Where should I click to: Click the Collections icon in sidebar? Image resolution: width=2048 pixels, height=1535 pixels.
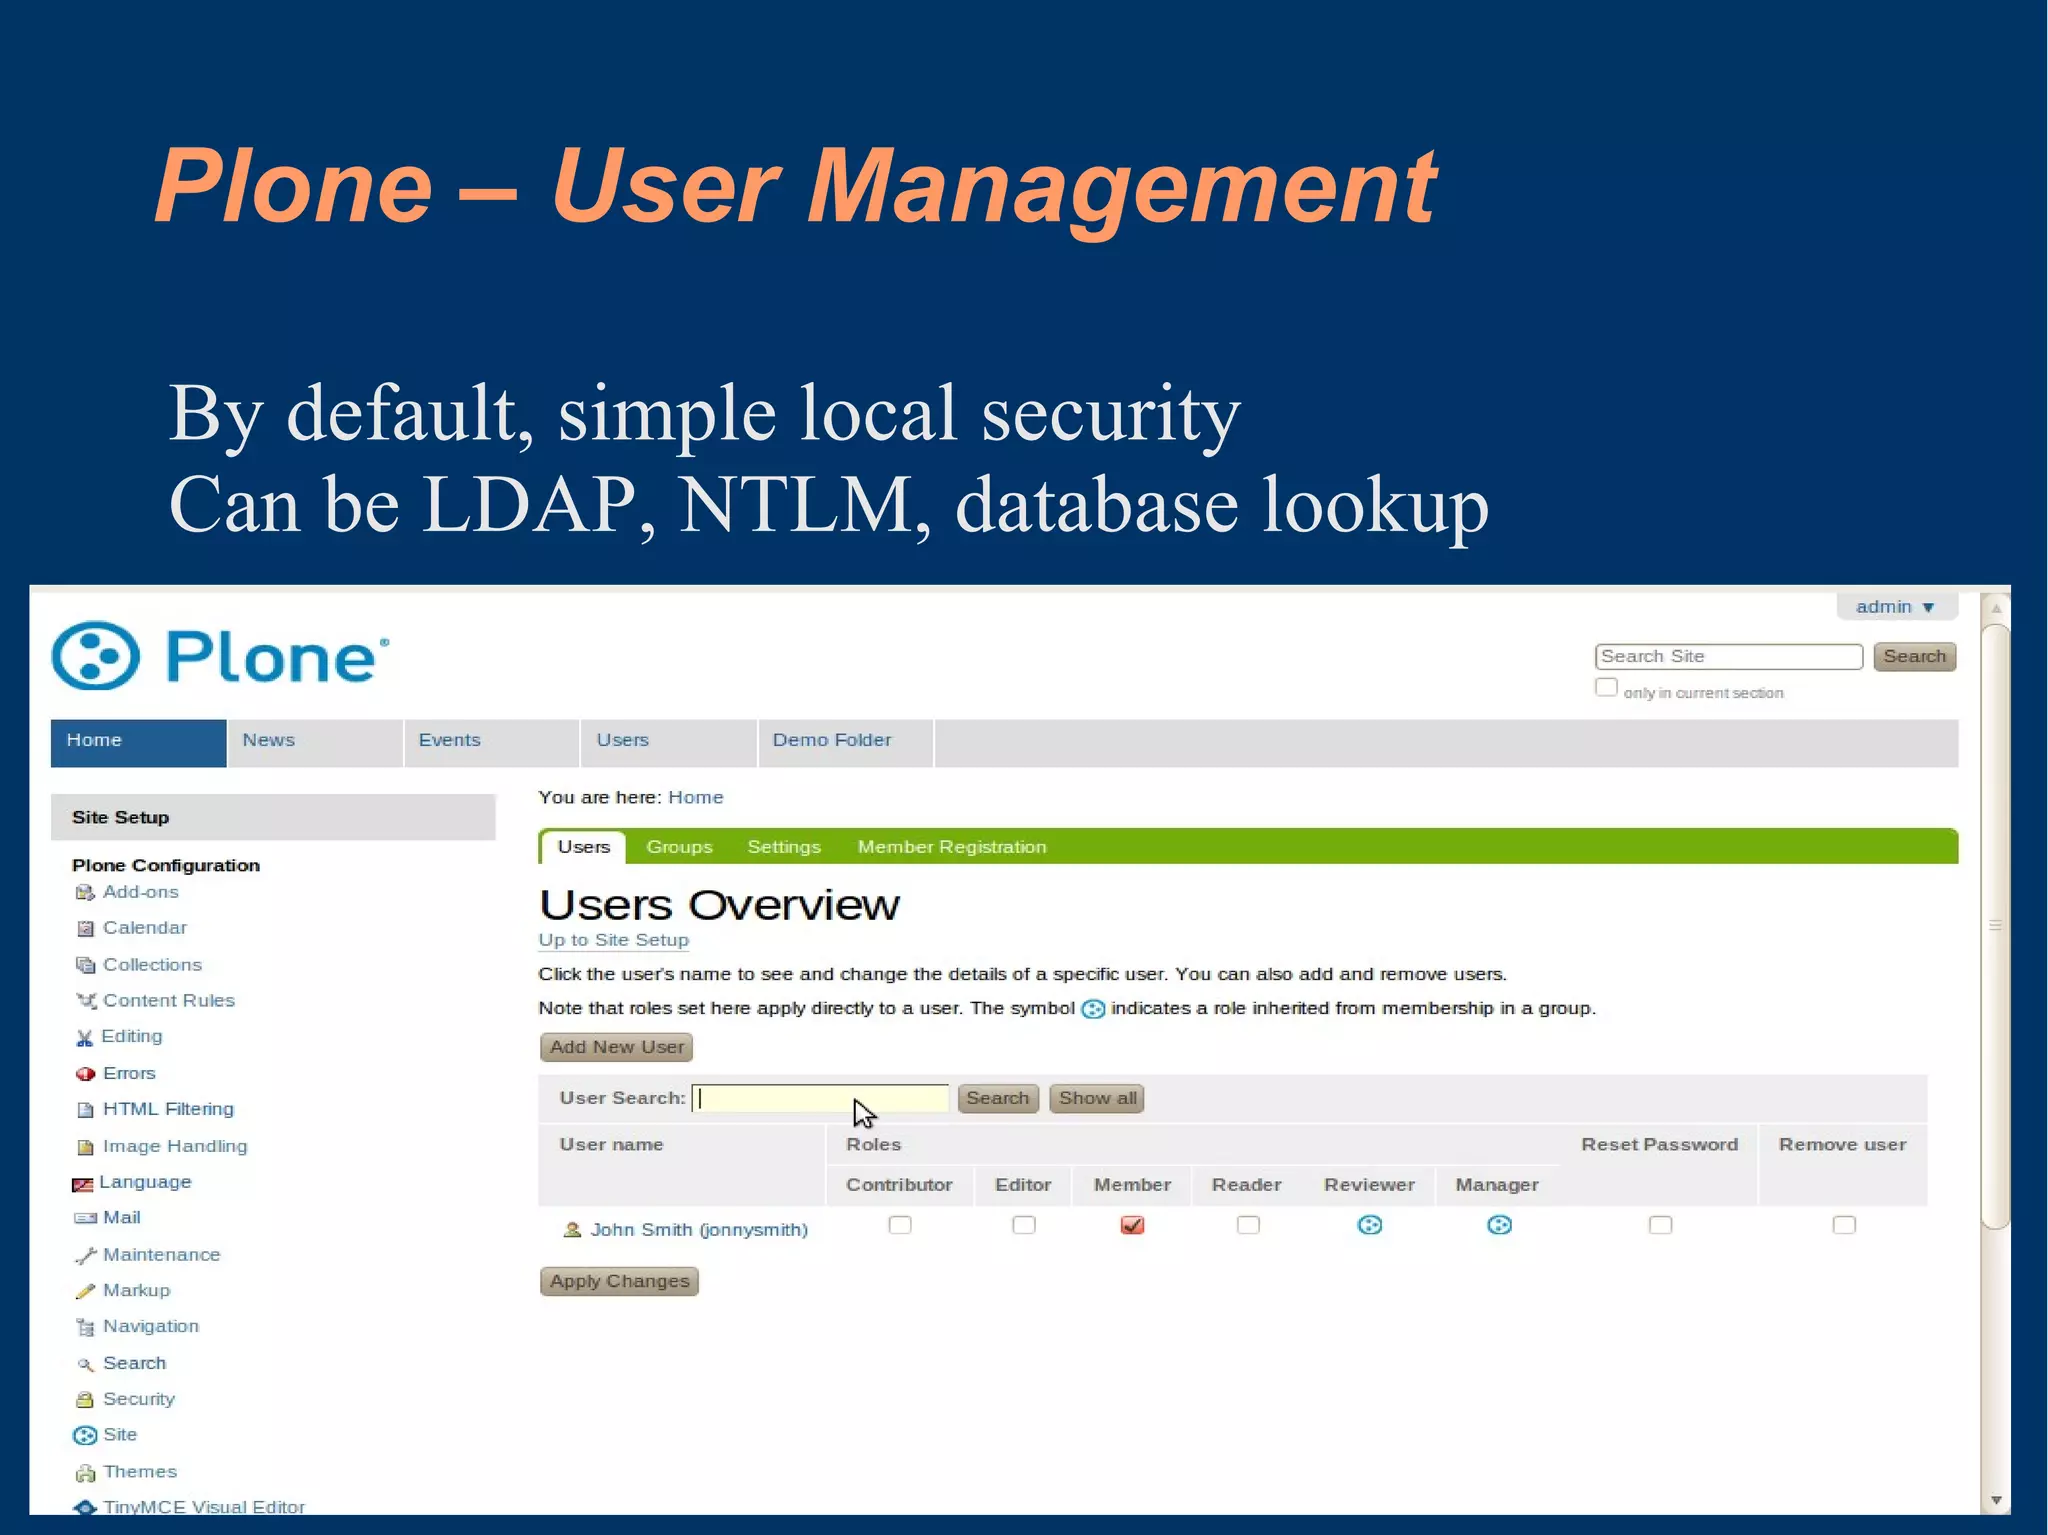click(x=85, y=965)
